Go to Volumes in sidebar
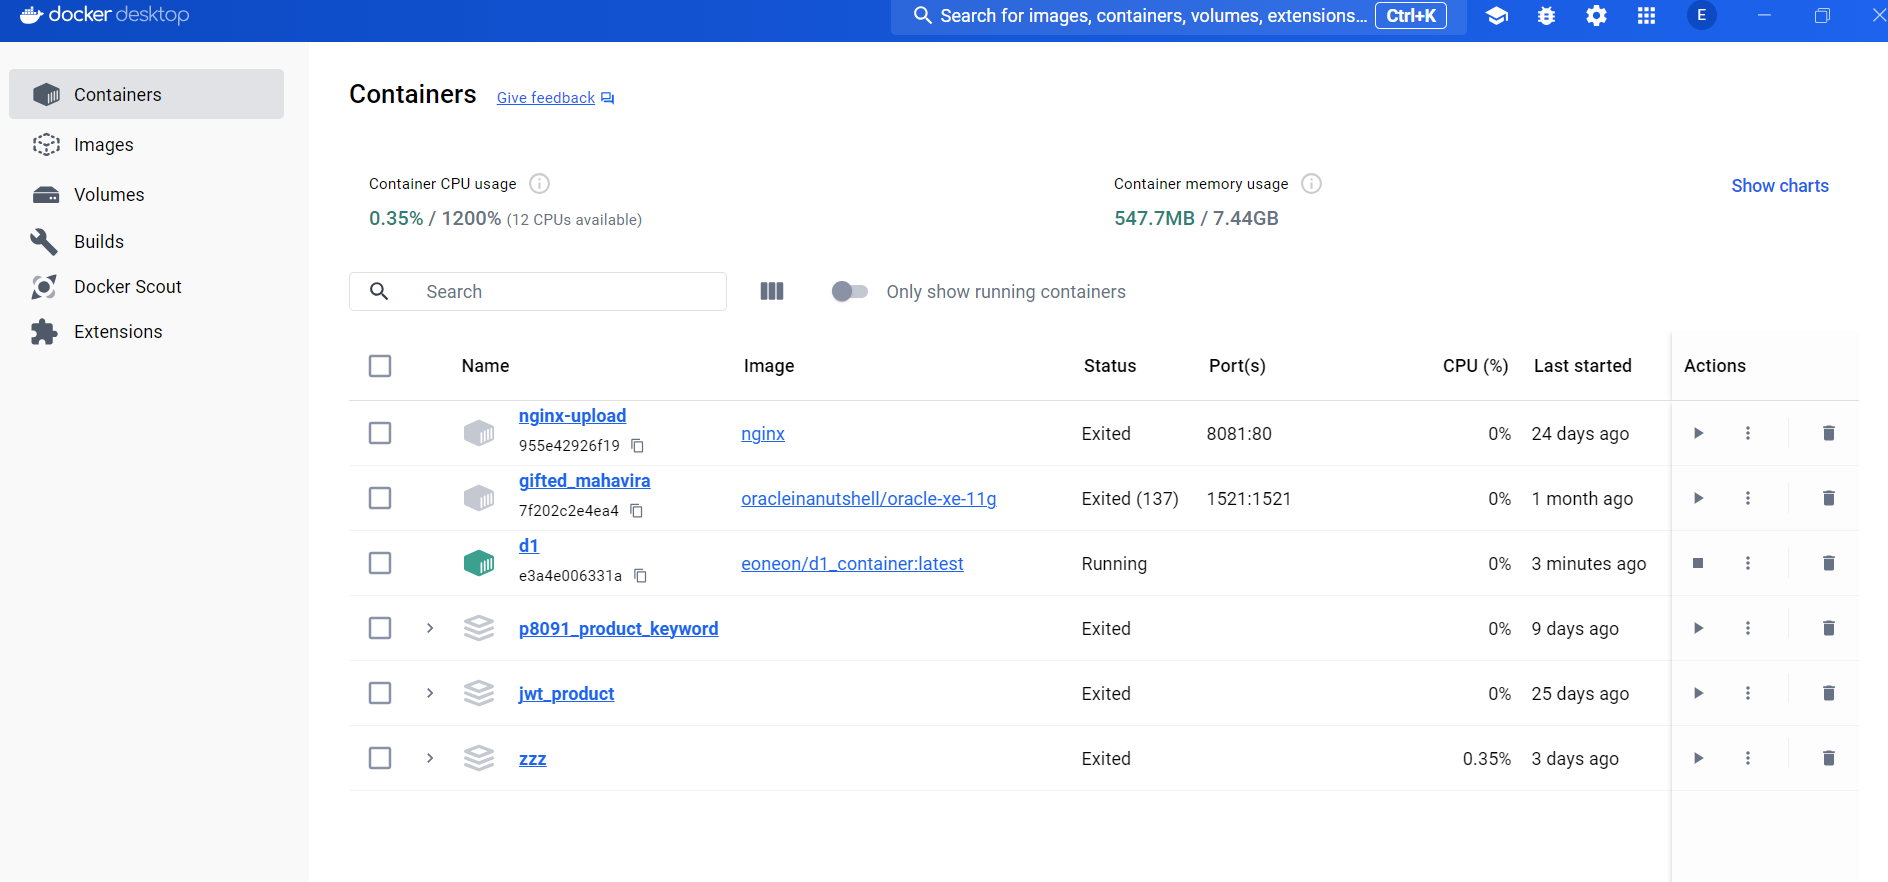This screenshot has width=1888, height=882. pyautogui.click(x=146, y=195)
